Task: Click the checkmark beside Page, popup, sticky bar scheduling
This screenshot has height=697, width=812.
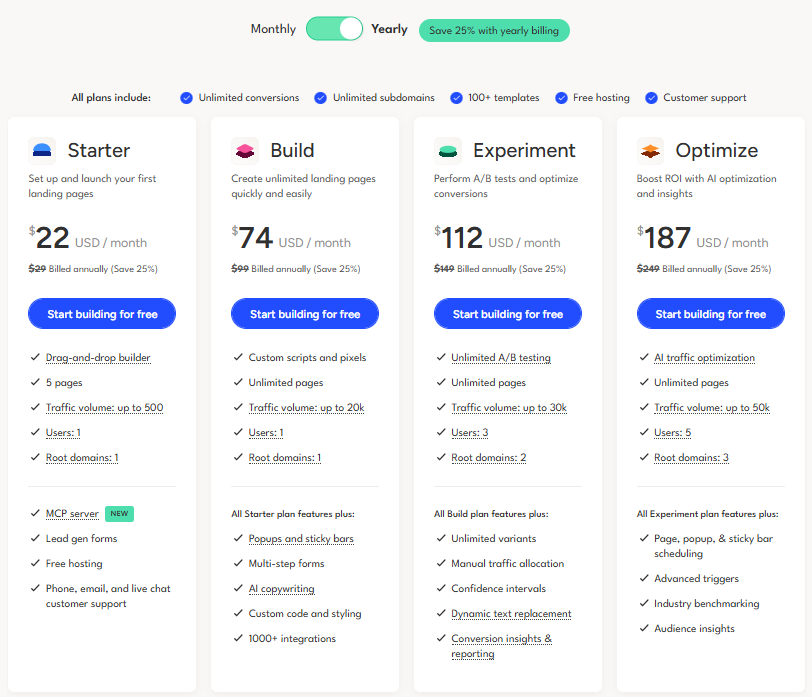Action: (x=644, y=538)
